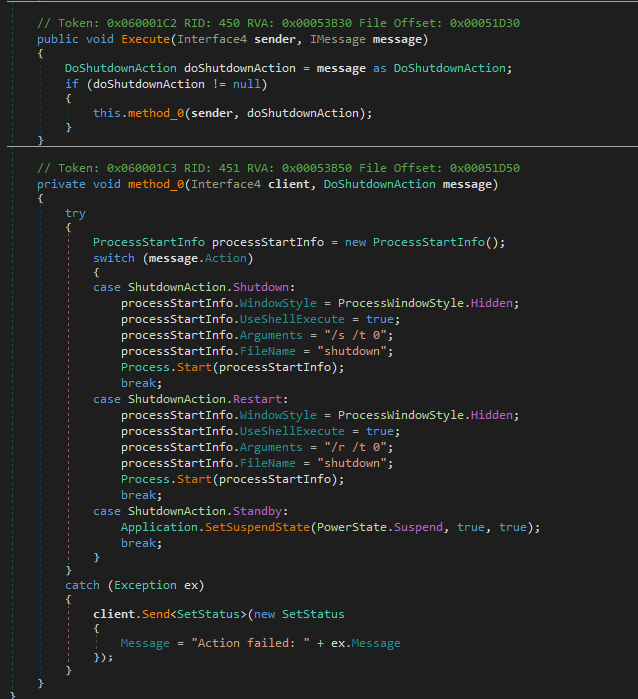Click Hidden in the Restart case block
The image size is (638, 699).
tap(492, 415)
